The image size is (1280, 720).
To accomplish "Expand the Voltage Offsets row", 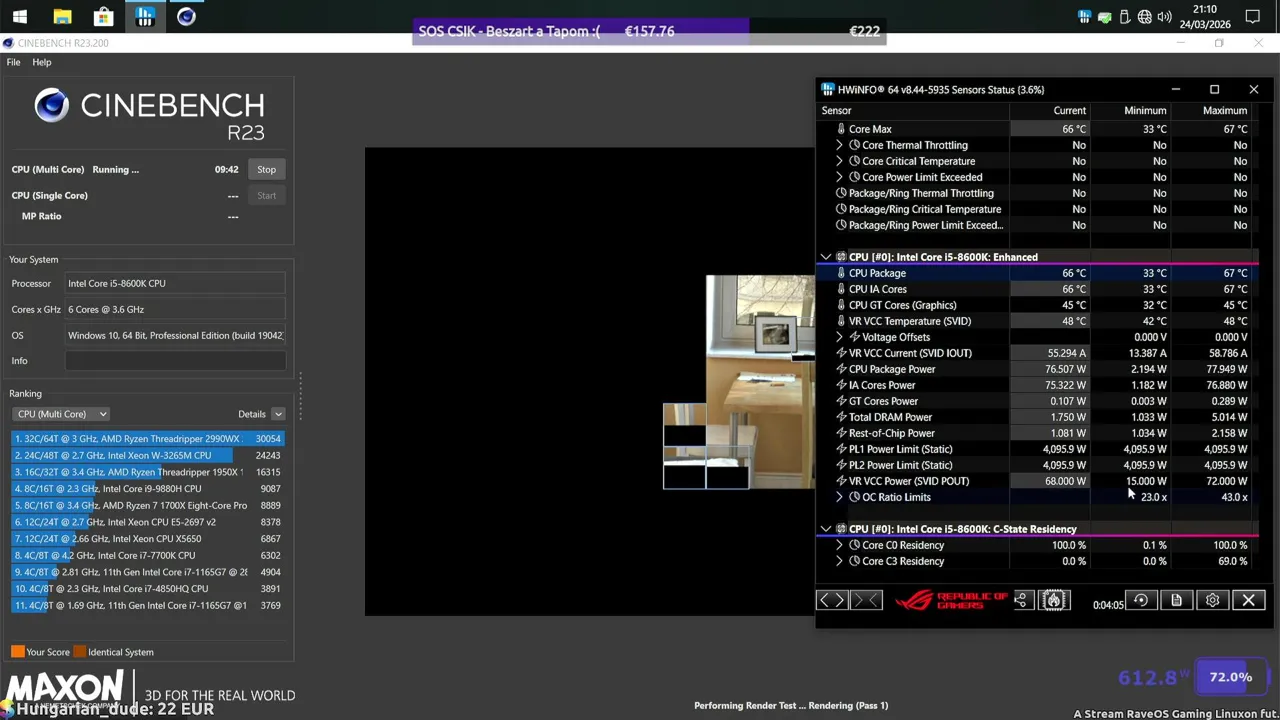I will (x=840, y=337).
